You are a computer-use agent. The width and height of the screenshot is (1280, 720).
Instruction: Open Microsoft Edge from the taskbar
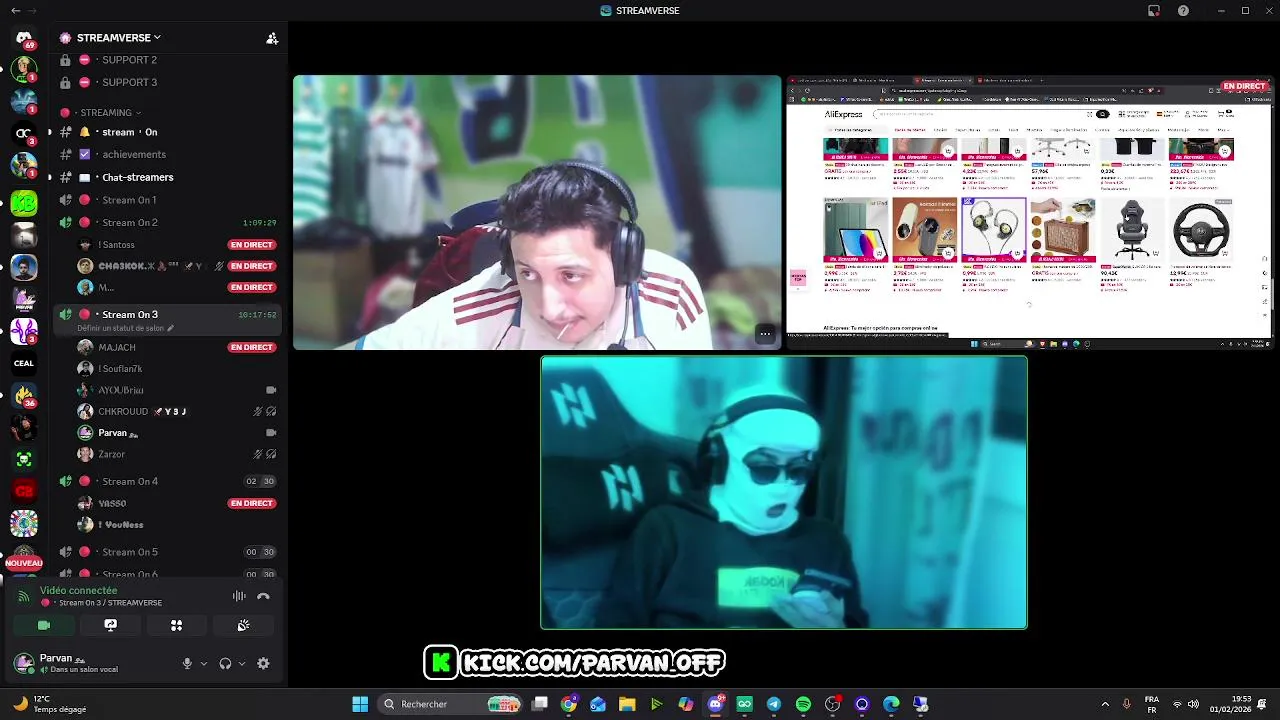(x=891, y=704)
